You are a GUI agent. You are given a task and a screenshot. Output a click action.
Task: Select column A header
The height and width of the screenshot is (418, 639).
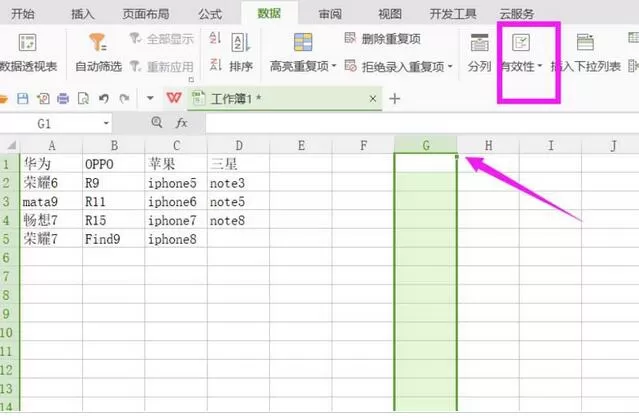tap(51, 145)
